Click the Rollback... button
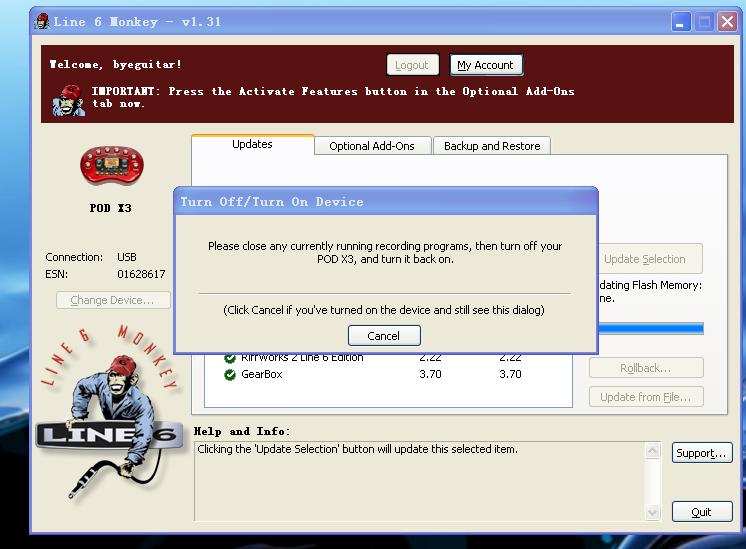 click(x=646, y=368)
